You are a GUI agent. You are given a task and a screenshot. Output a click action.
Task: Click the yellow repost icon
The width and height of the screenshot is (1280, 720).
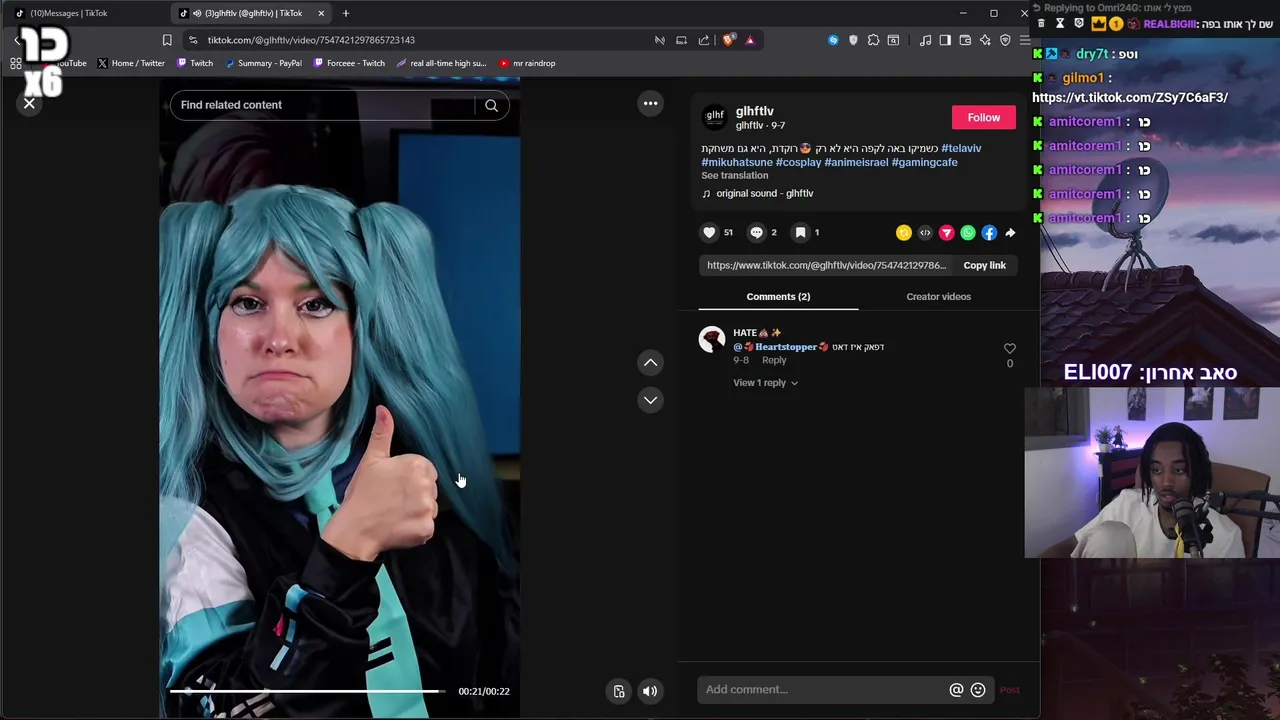[x=904, y=233]
